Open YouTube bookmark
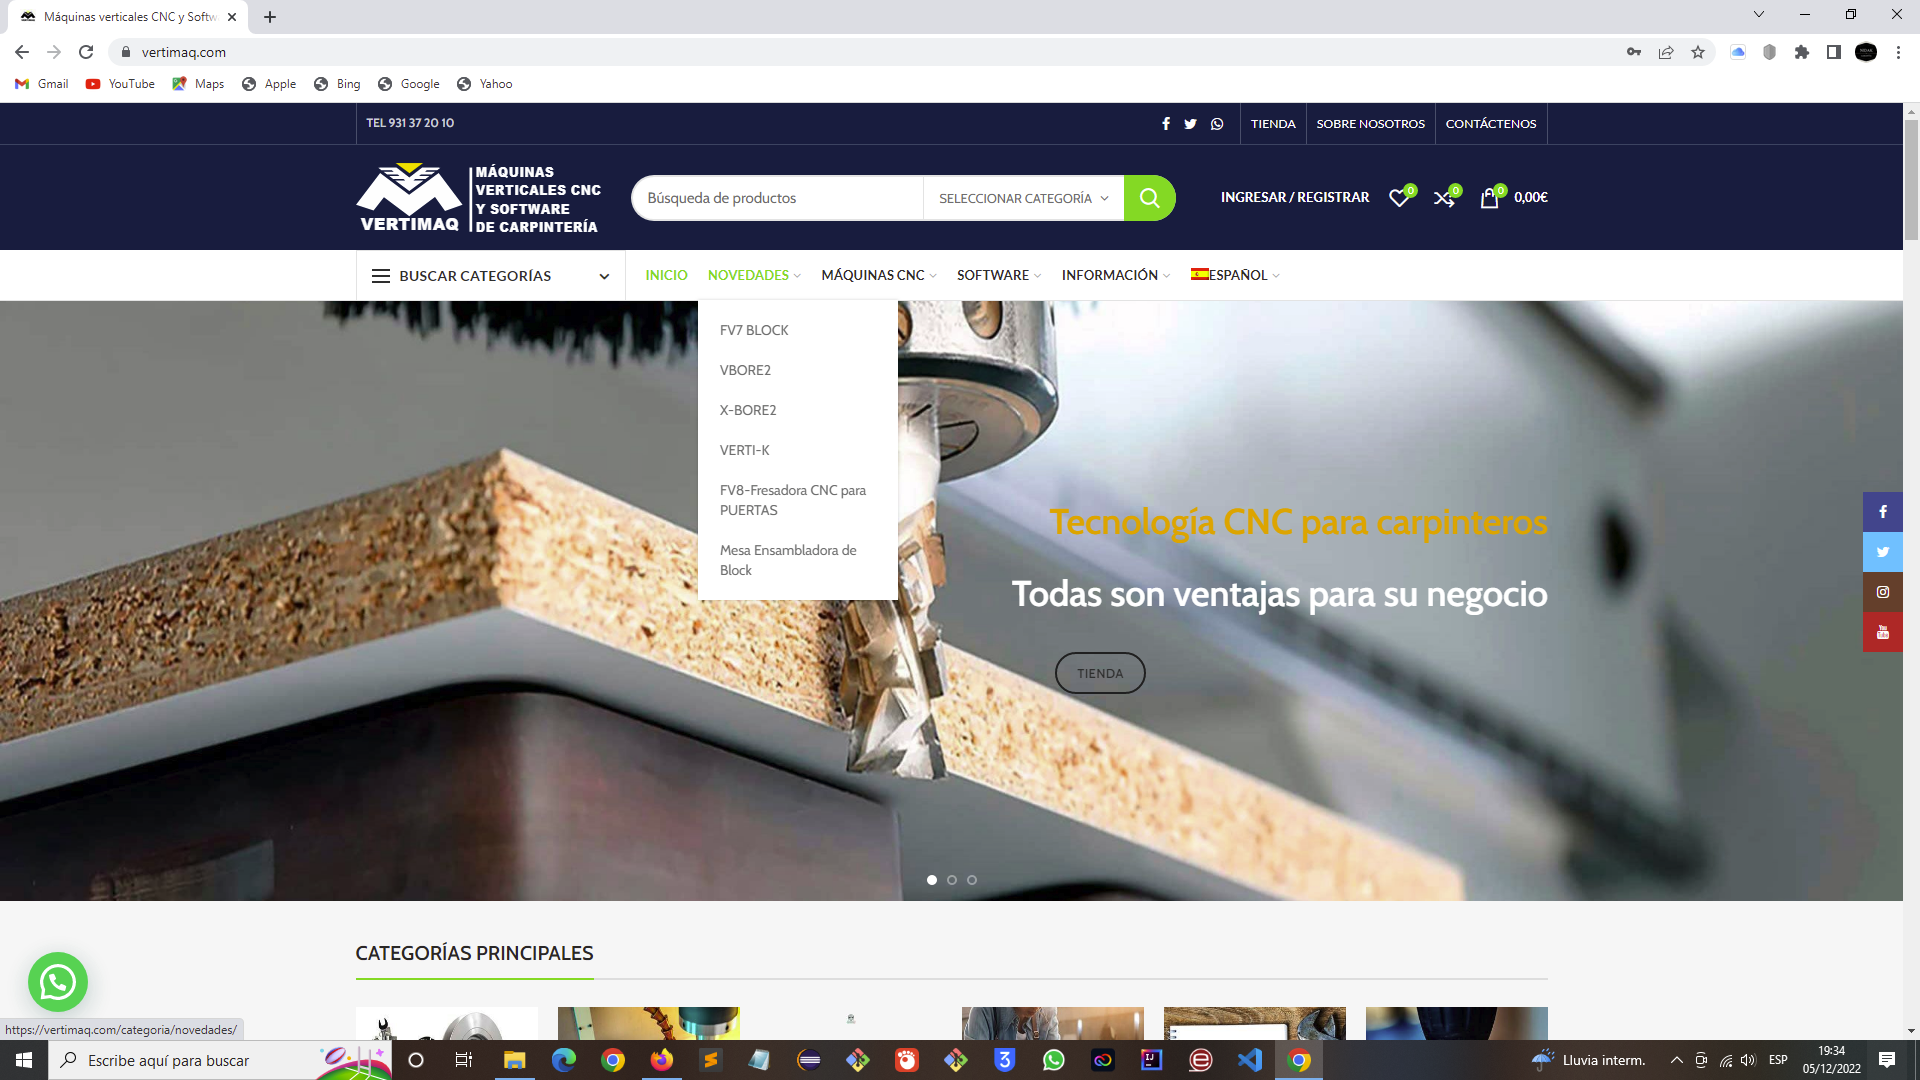Image resolution: width=1920 pixels, height=1080 pixels. click(120, 84)
